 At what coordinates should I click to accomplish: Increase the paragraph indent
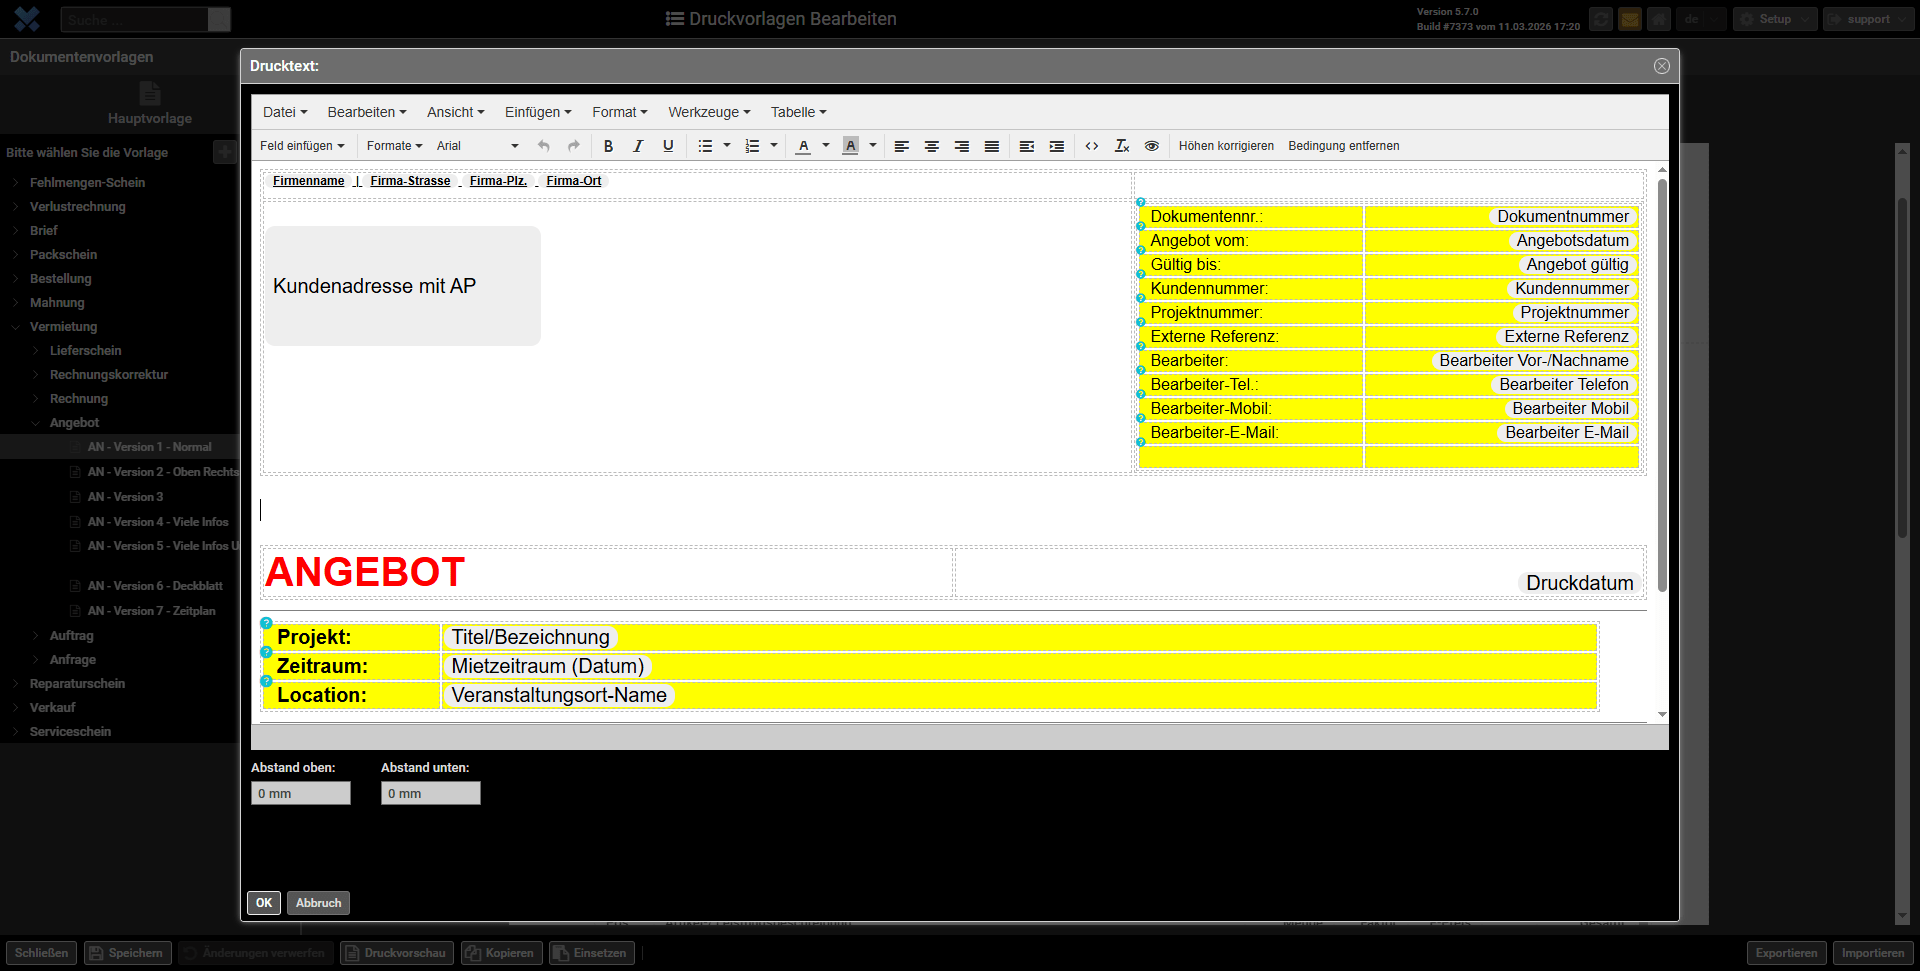pyautogui.click(x=1056, y=146)
